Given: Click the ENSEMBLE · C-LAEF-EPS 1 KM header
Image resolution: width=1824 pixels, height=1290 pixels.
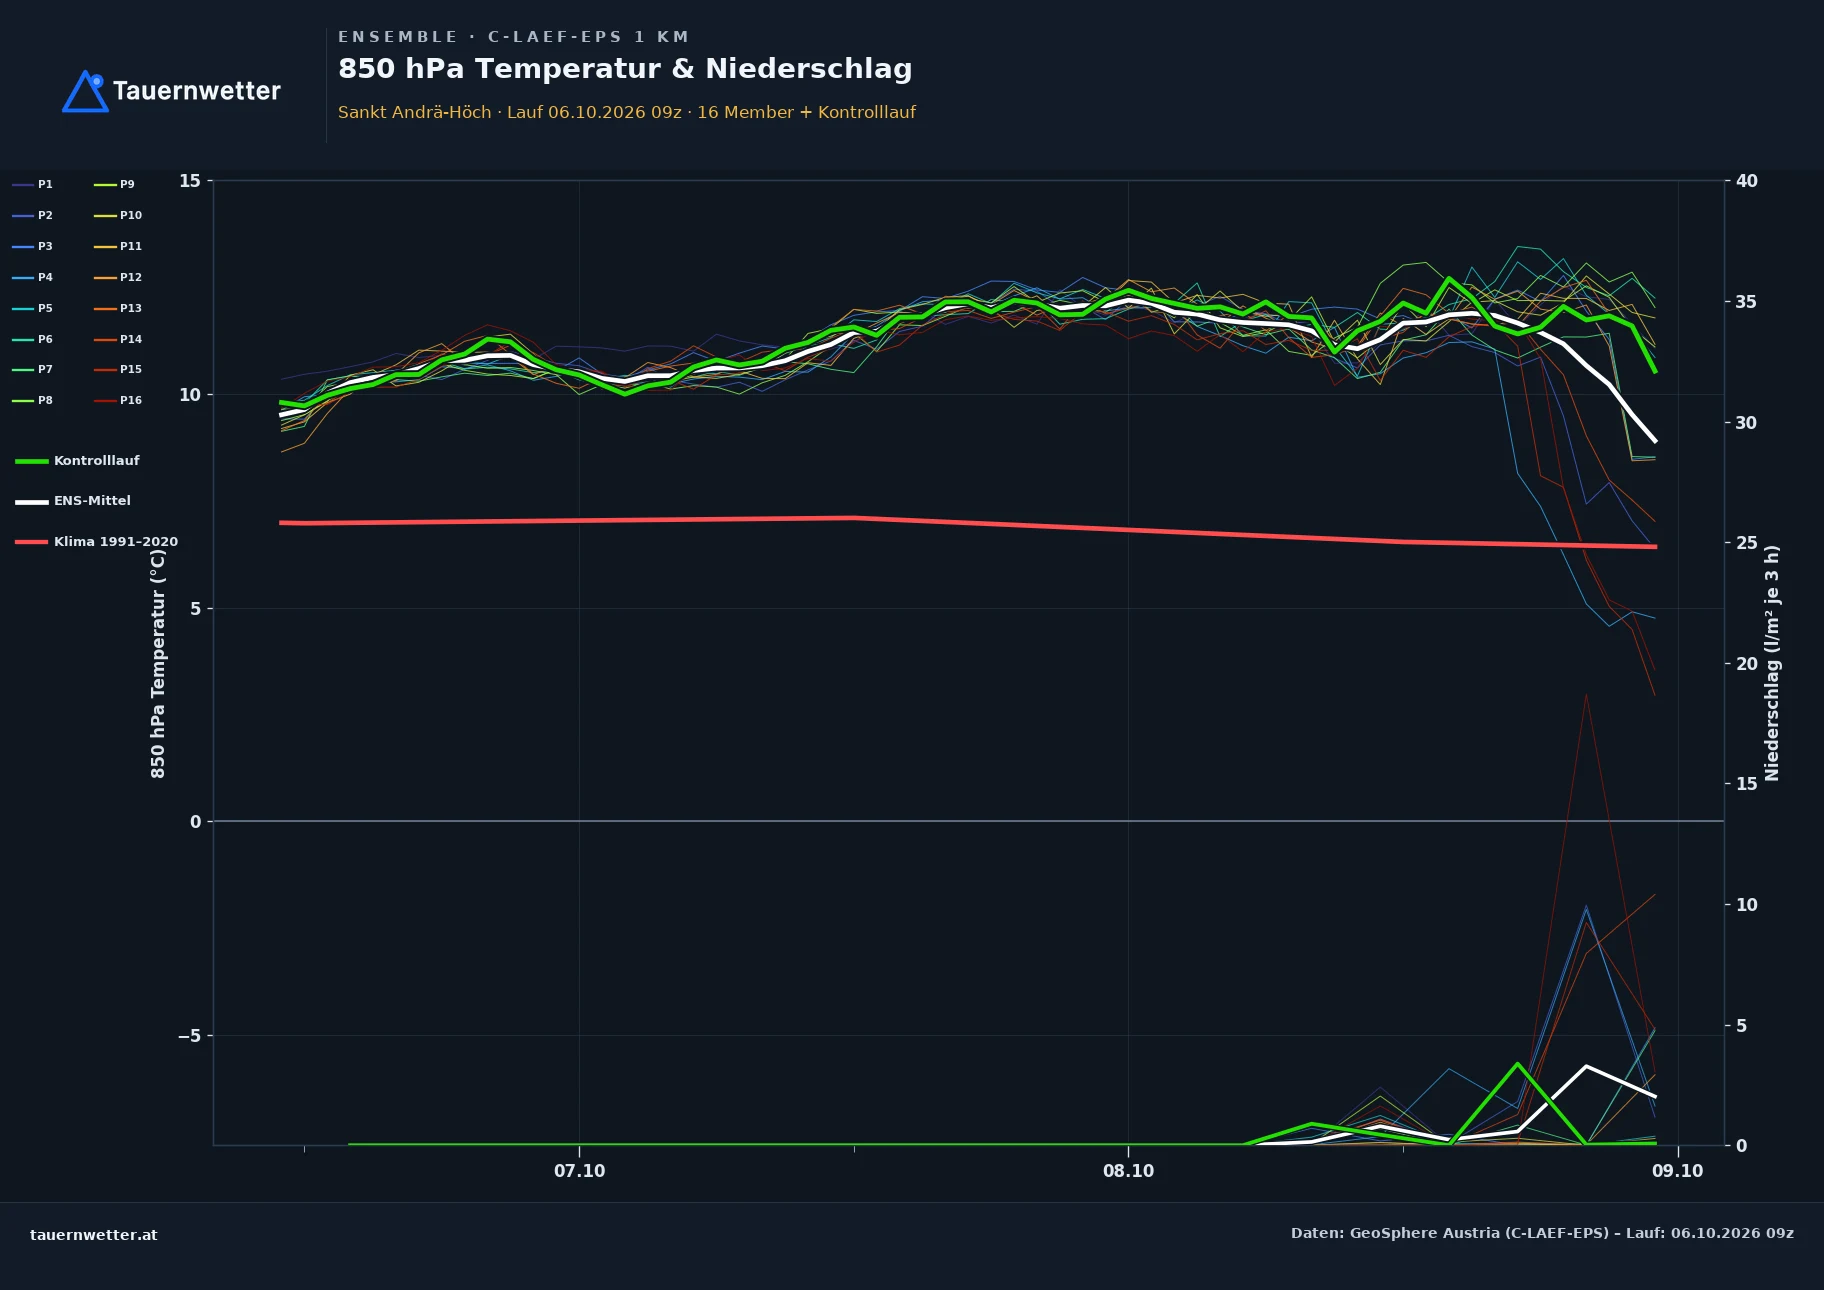Looking at the screenshot, I should 514,37.
